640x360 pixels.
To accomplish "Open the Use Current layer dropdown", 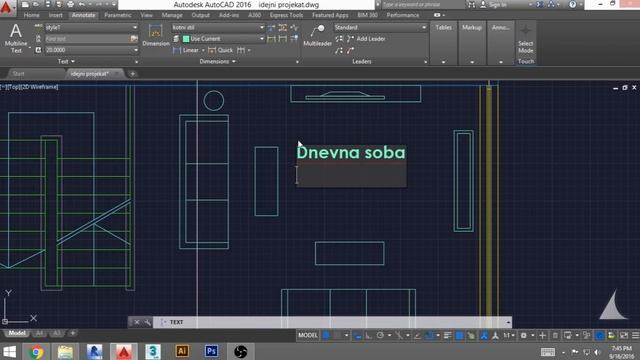I will click(x=223, y=39).
